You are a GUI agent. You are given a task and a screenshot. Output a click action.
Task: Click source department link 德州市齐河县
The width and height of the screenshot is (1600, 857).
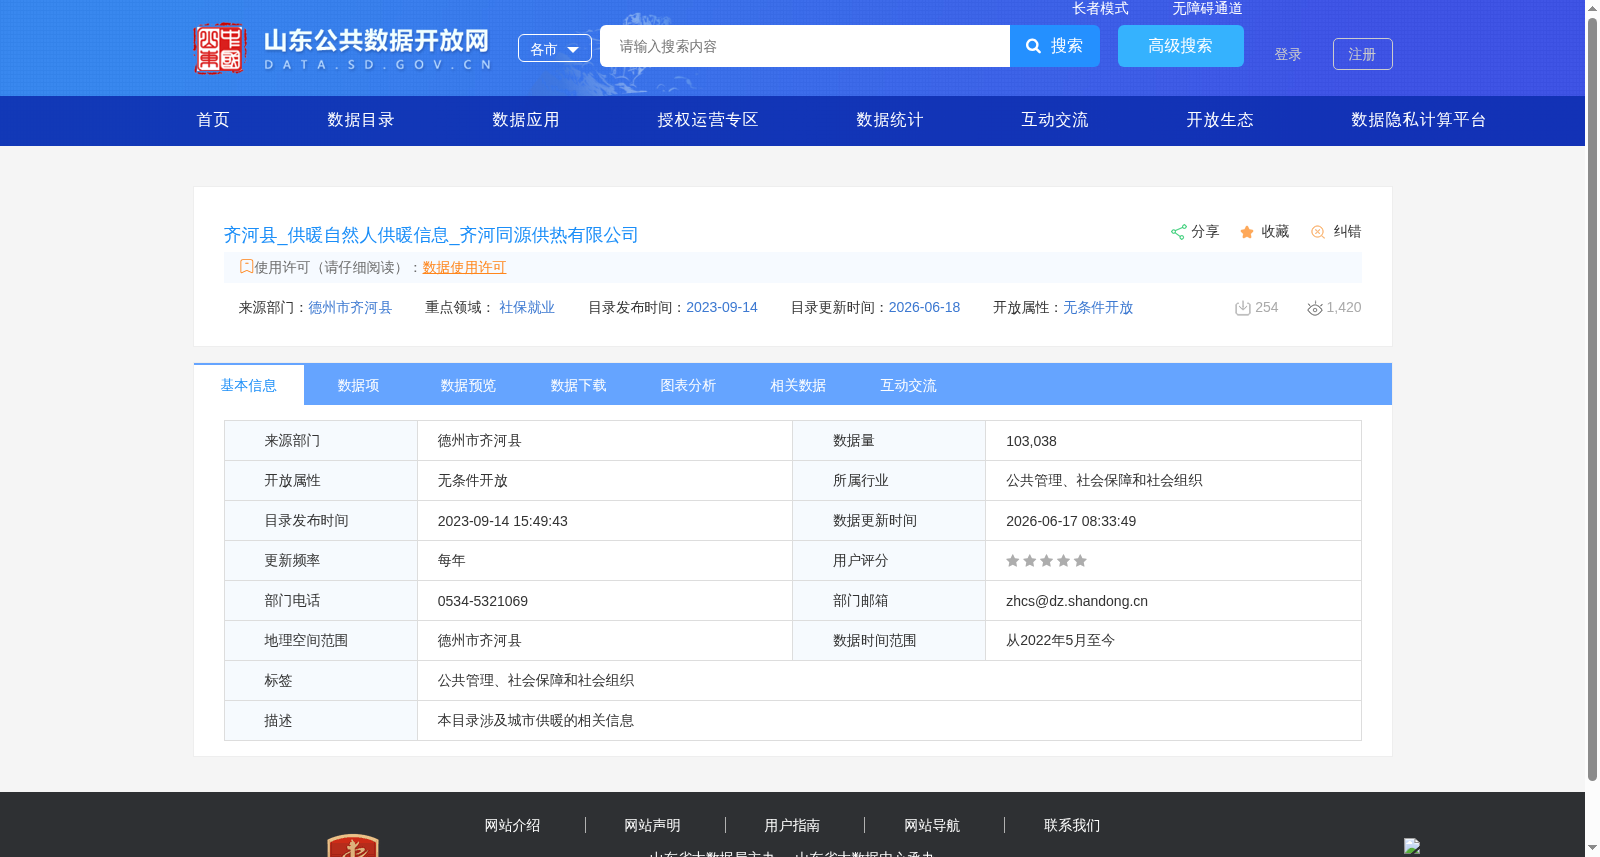pyautogui.click(x=351, y=308)
